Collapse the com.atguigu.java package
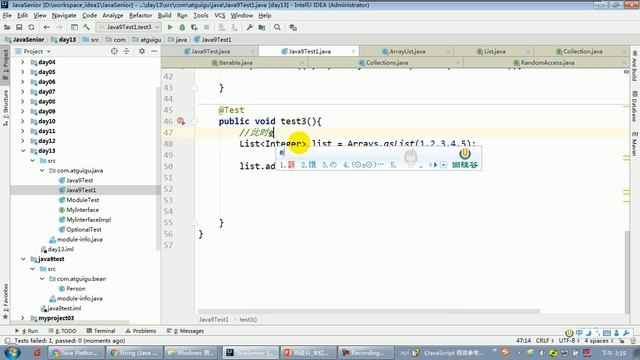This screenshot has height=360, width=640. point(42,170)
